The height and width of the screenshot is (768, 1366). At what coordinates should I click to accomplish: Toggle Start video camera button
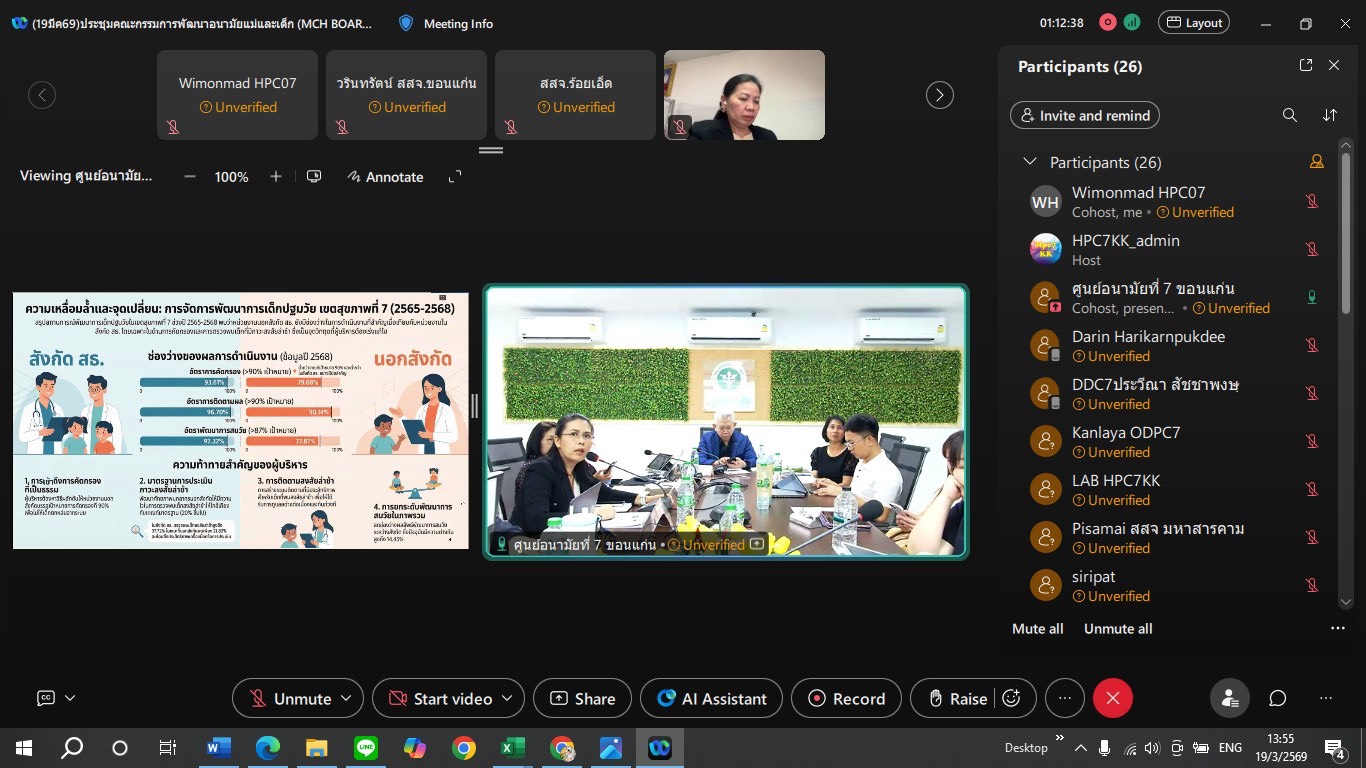(x=442, y=698)
